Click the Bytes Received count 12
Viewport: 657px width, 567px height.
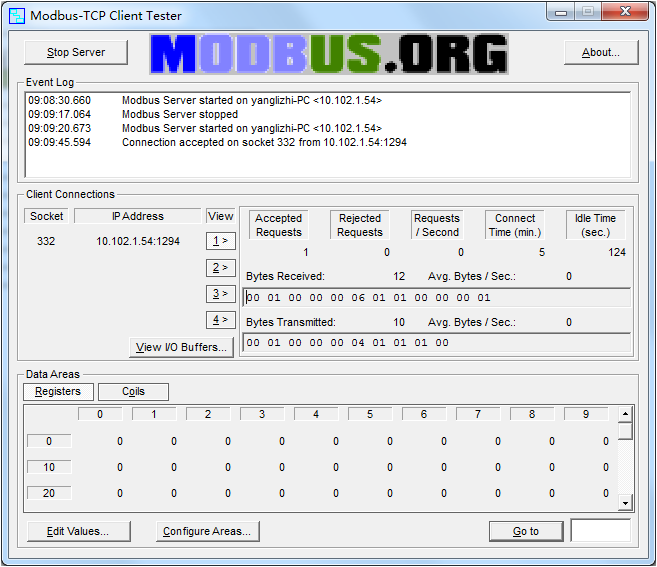coord(399,277)
